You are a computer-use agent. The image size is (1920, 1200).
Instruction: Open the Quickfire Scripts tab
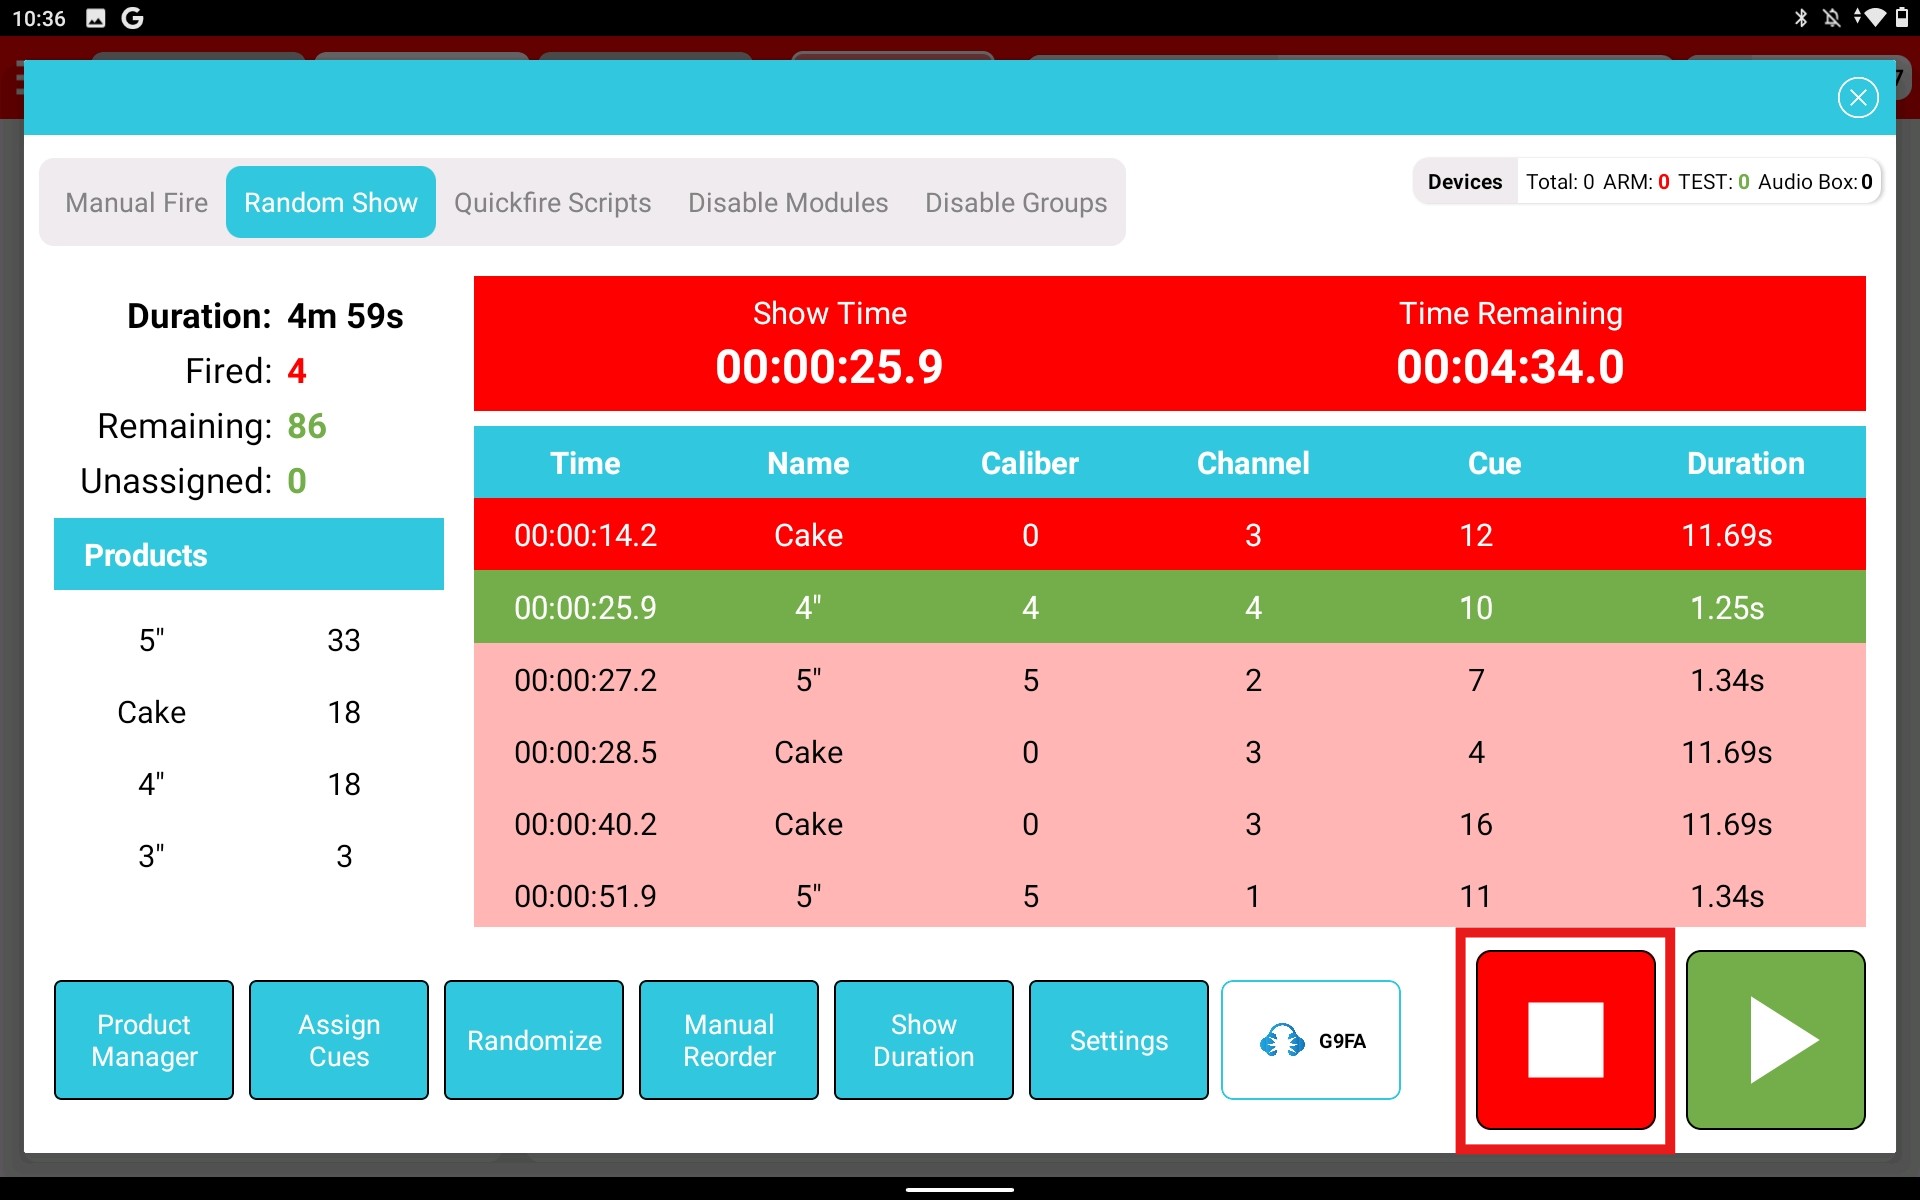pos(552,203)
